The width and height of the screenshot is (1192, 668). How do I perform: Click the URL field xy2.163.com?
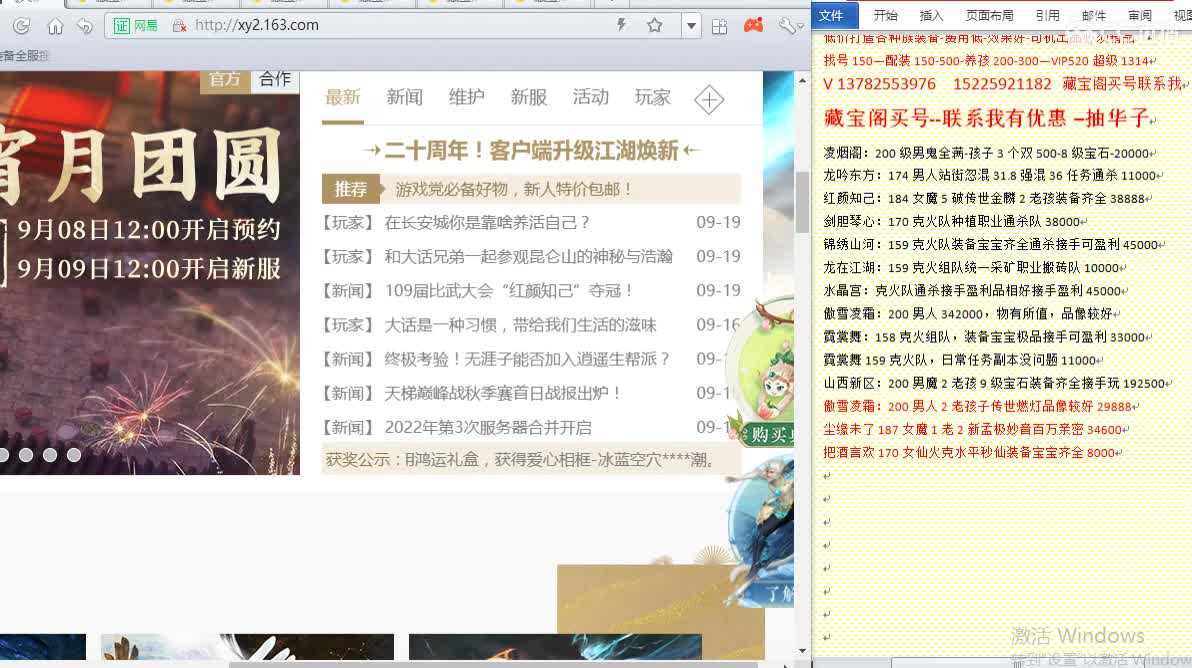point(256,25)
